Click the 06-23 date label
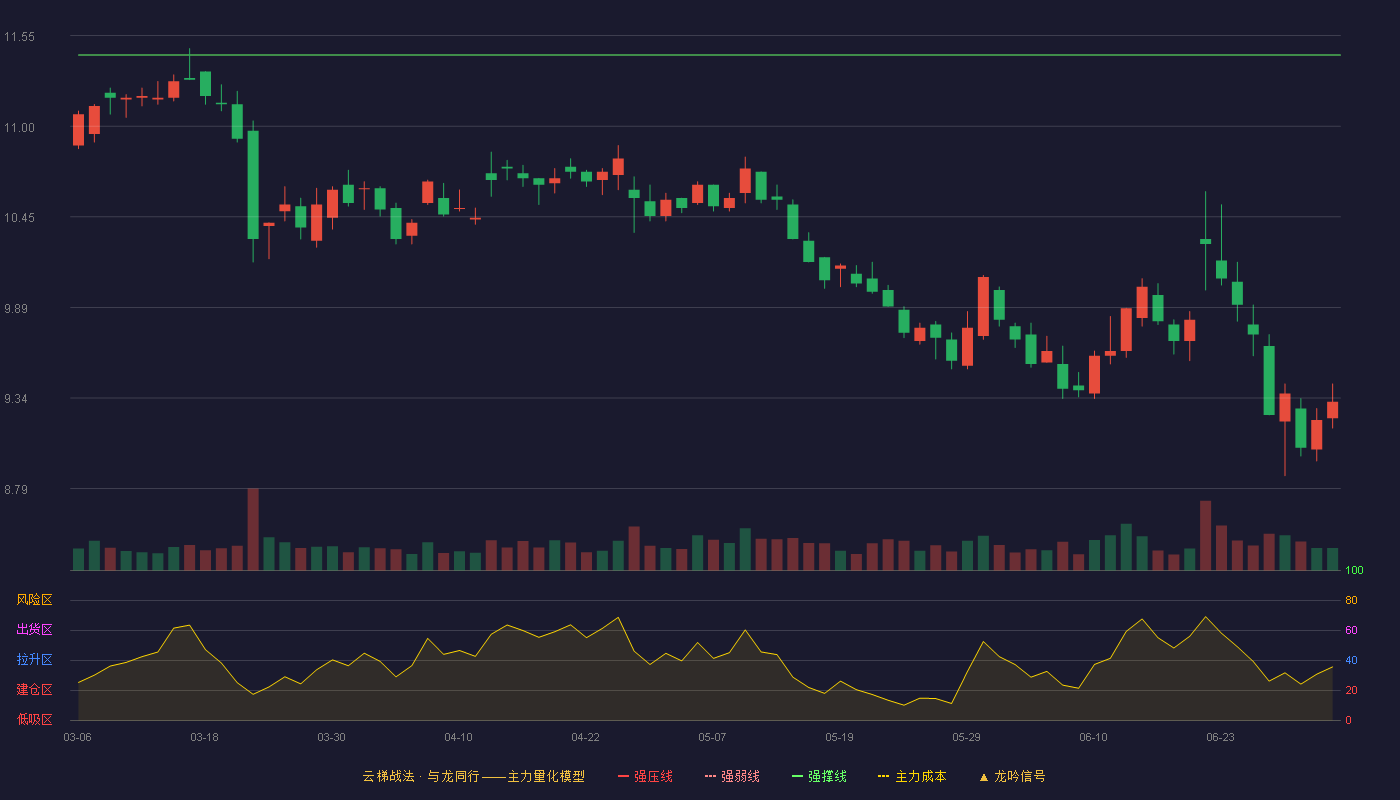The width and height of the screenshot is (1400, 800). [x=1220, y=737]
